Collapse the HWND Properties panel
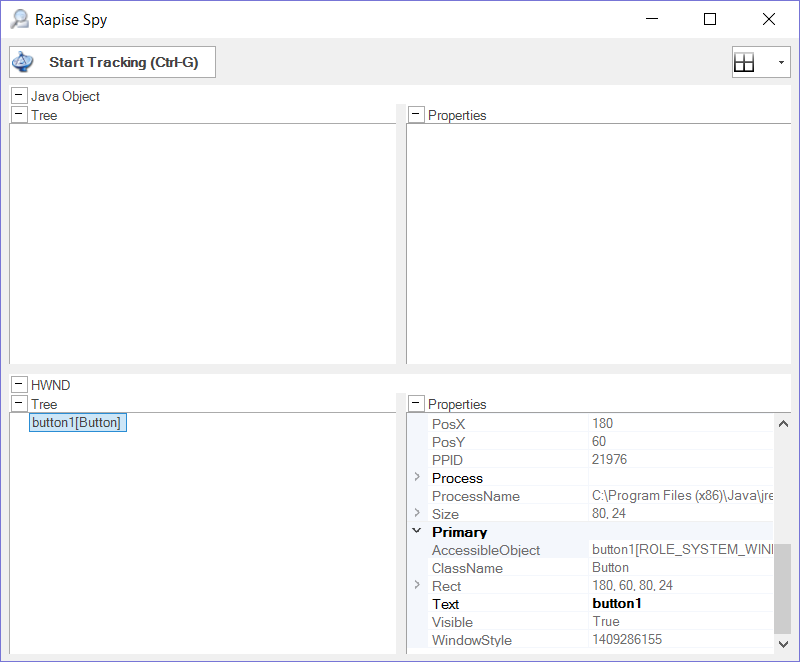The width and height of the screenshot is (800, 662). coord(416,404)
